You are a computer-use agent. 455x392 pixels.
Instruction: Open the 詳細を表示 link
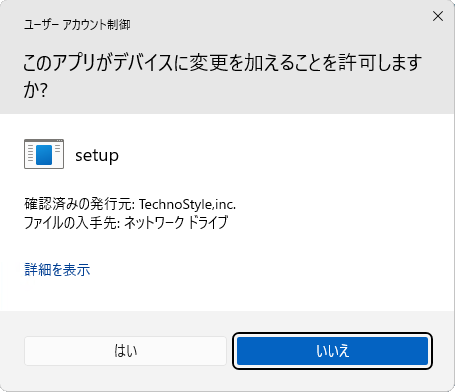(x=57, y=269)
